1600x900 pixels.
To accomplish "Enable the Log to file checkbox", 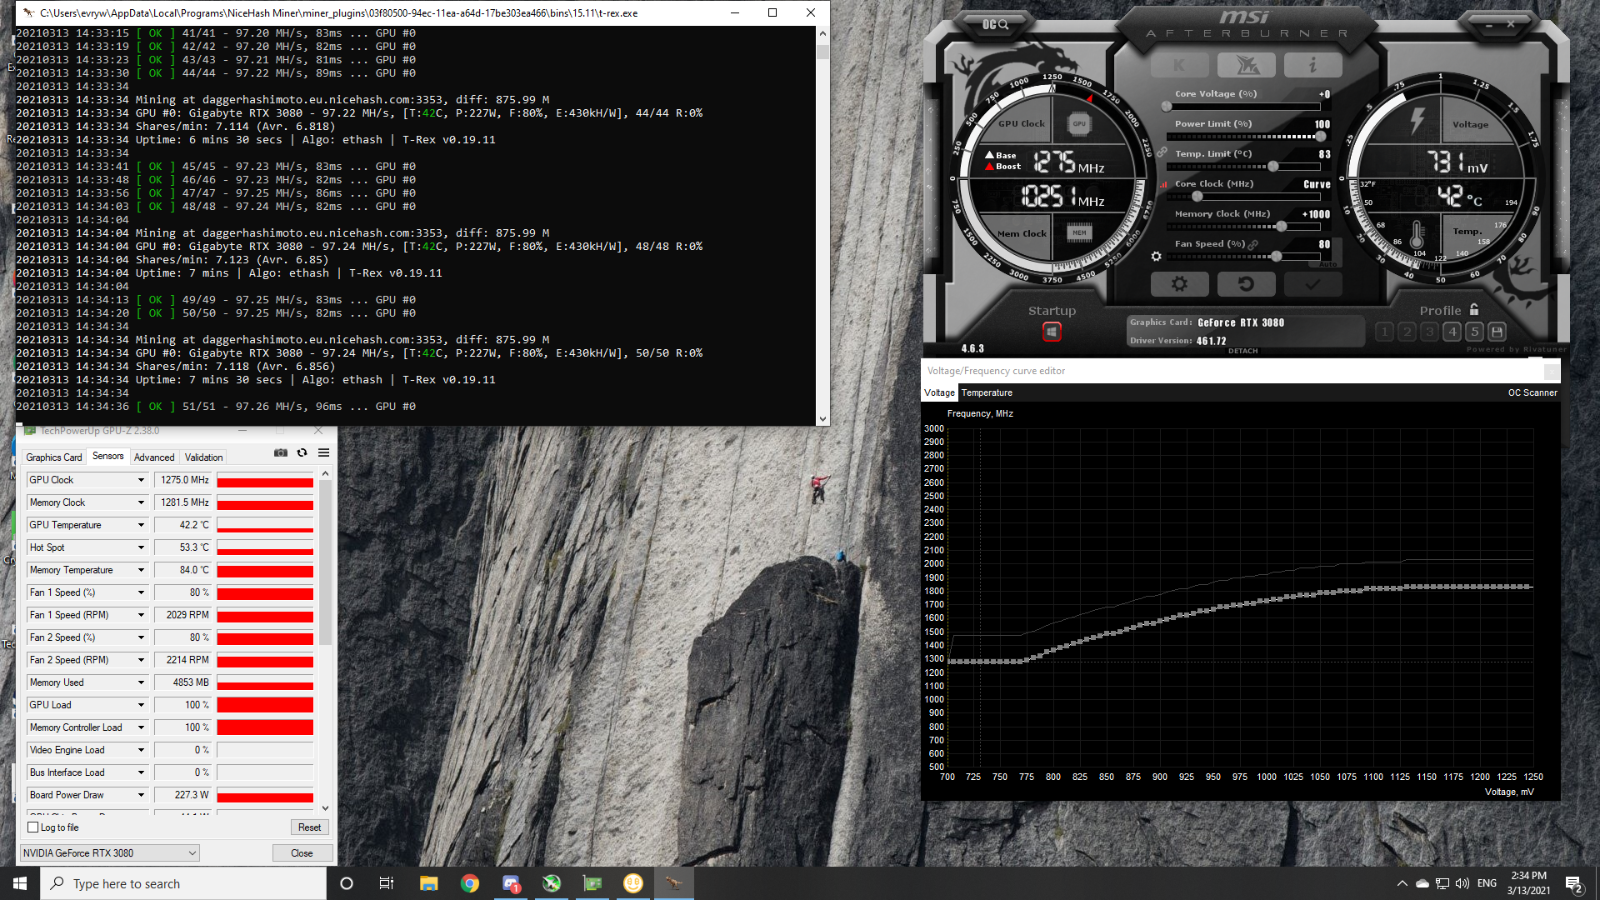I will coord(33,827).
